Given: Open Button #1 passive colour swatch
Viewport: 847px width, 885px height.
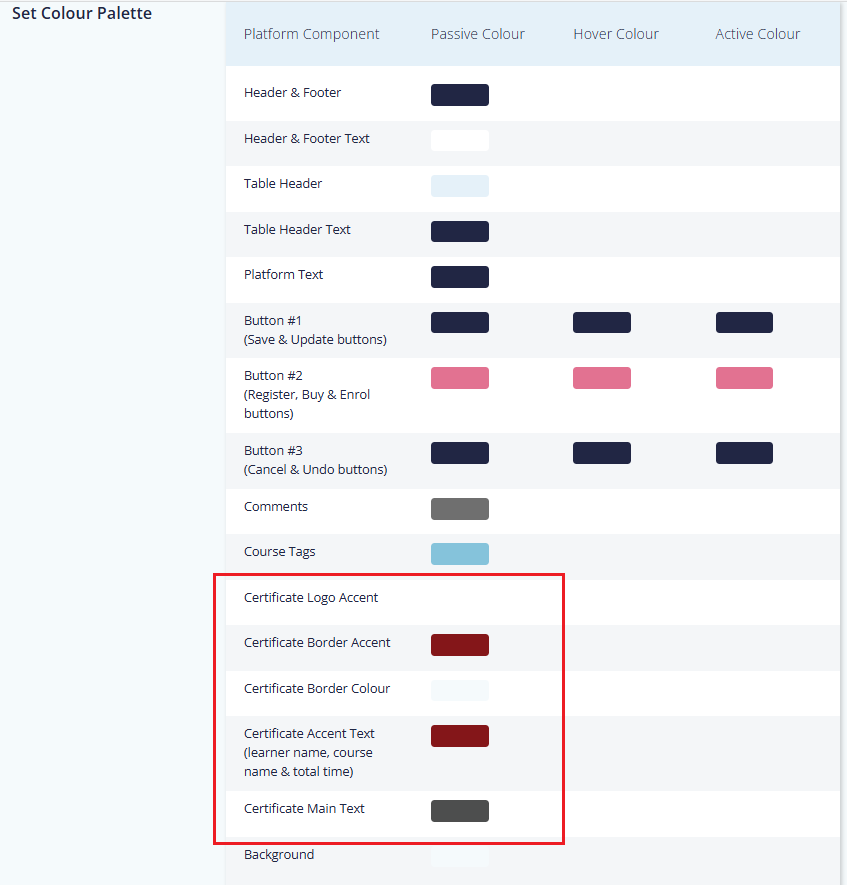Looking at the screenshot, I should (460, 322).
